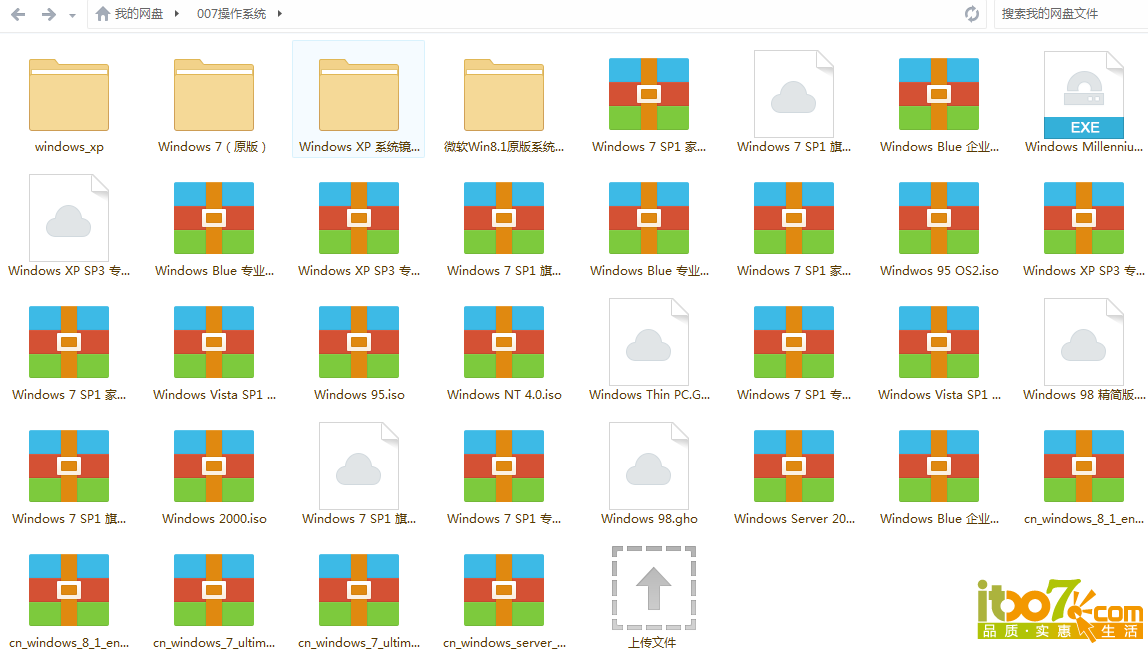Select the Windwos 95 OS2.iso archive

click(939, 218)
